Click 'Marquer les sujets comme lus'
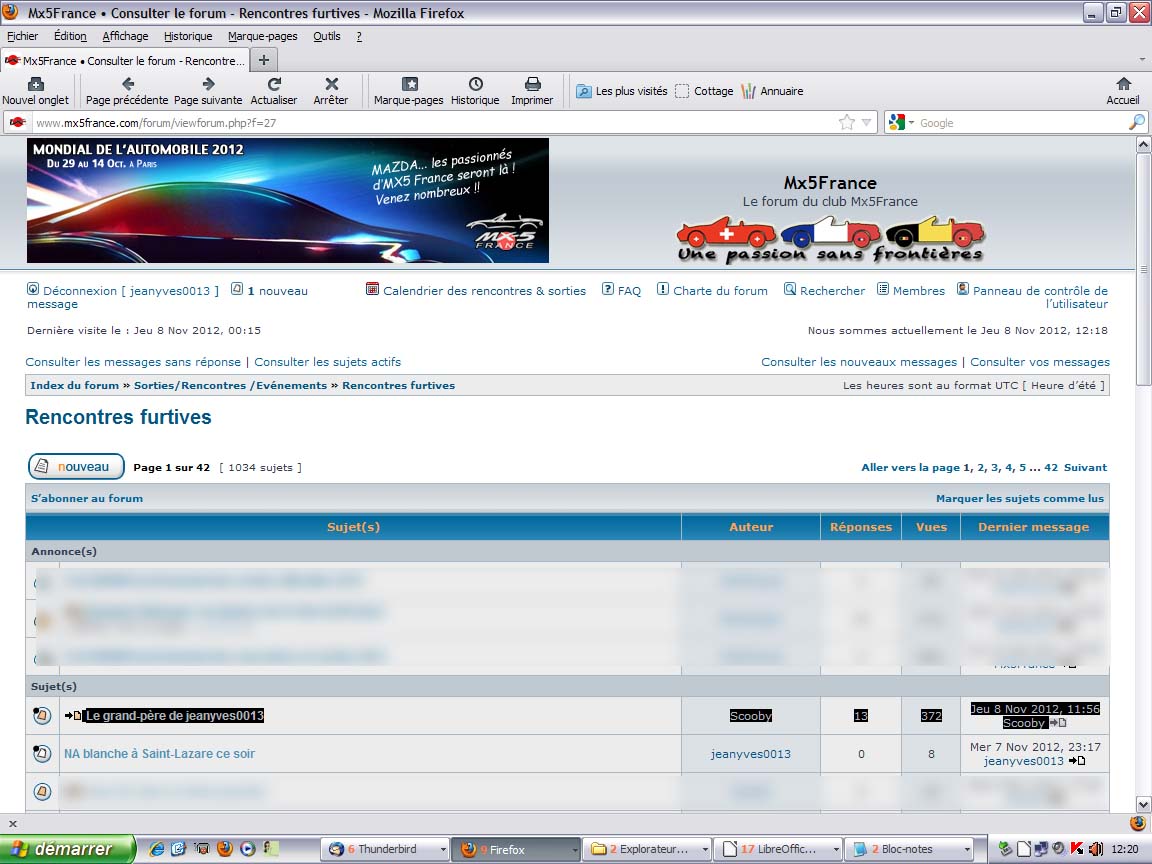The image size is (1152, 864). point(1020,498)
